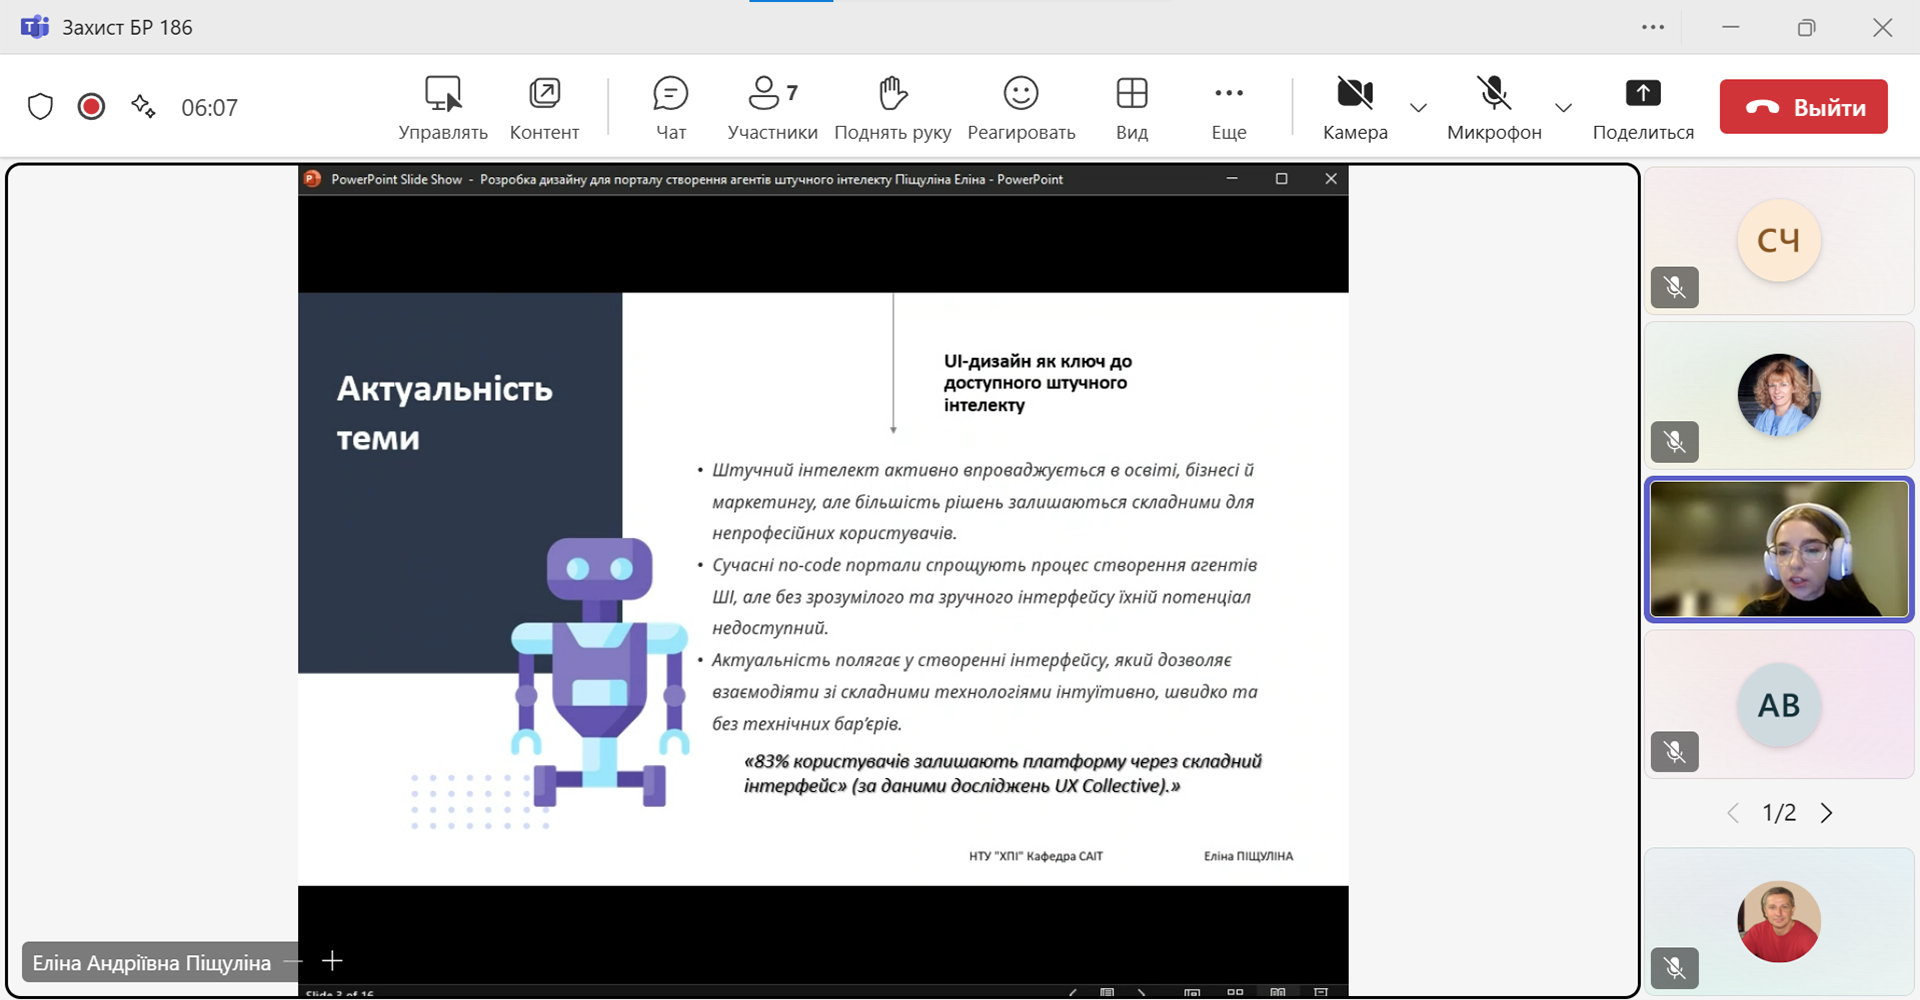Open title bar ellipsis settings menu
This screenshot has width=1920, height=1000.
coord(1653,27)
